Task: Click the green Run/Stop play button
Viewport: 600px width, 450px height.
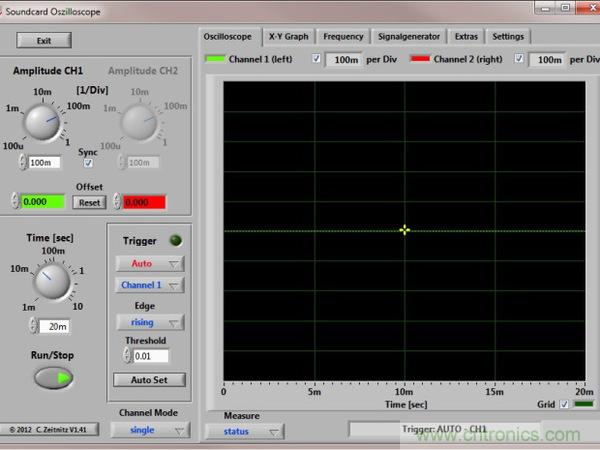Action: pyautogui.click(x=53, y=378)
